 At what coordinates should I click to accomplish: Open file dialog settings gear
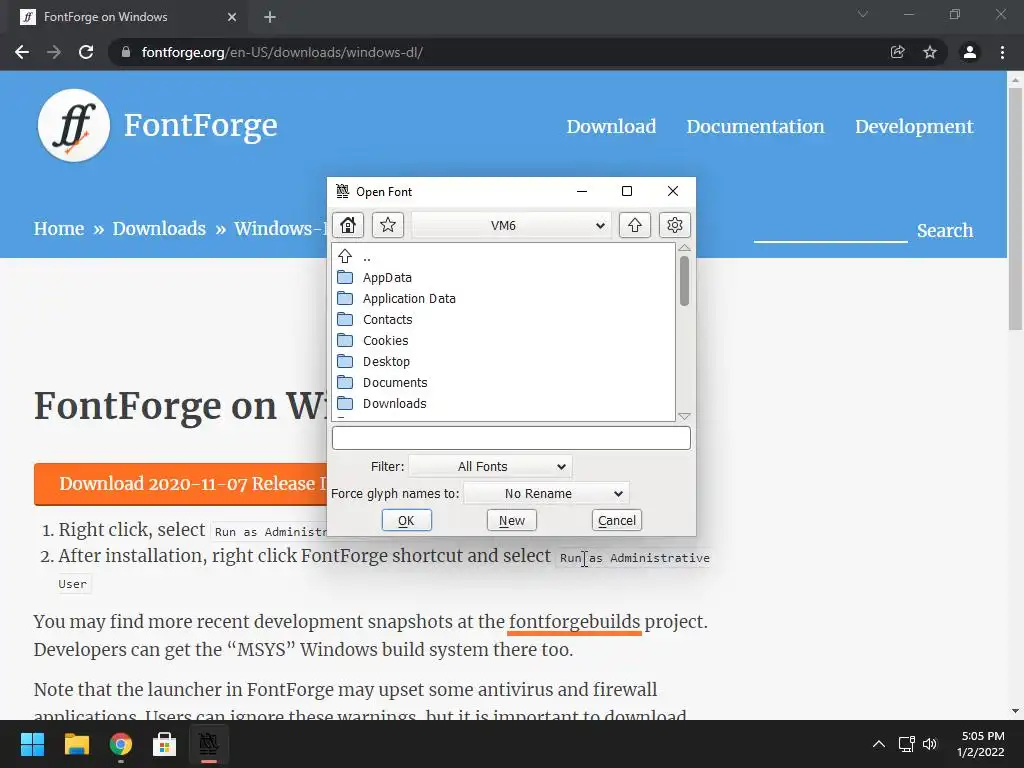click(x=675, y=225)
